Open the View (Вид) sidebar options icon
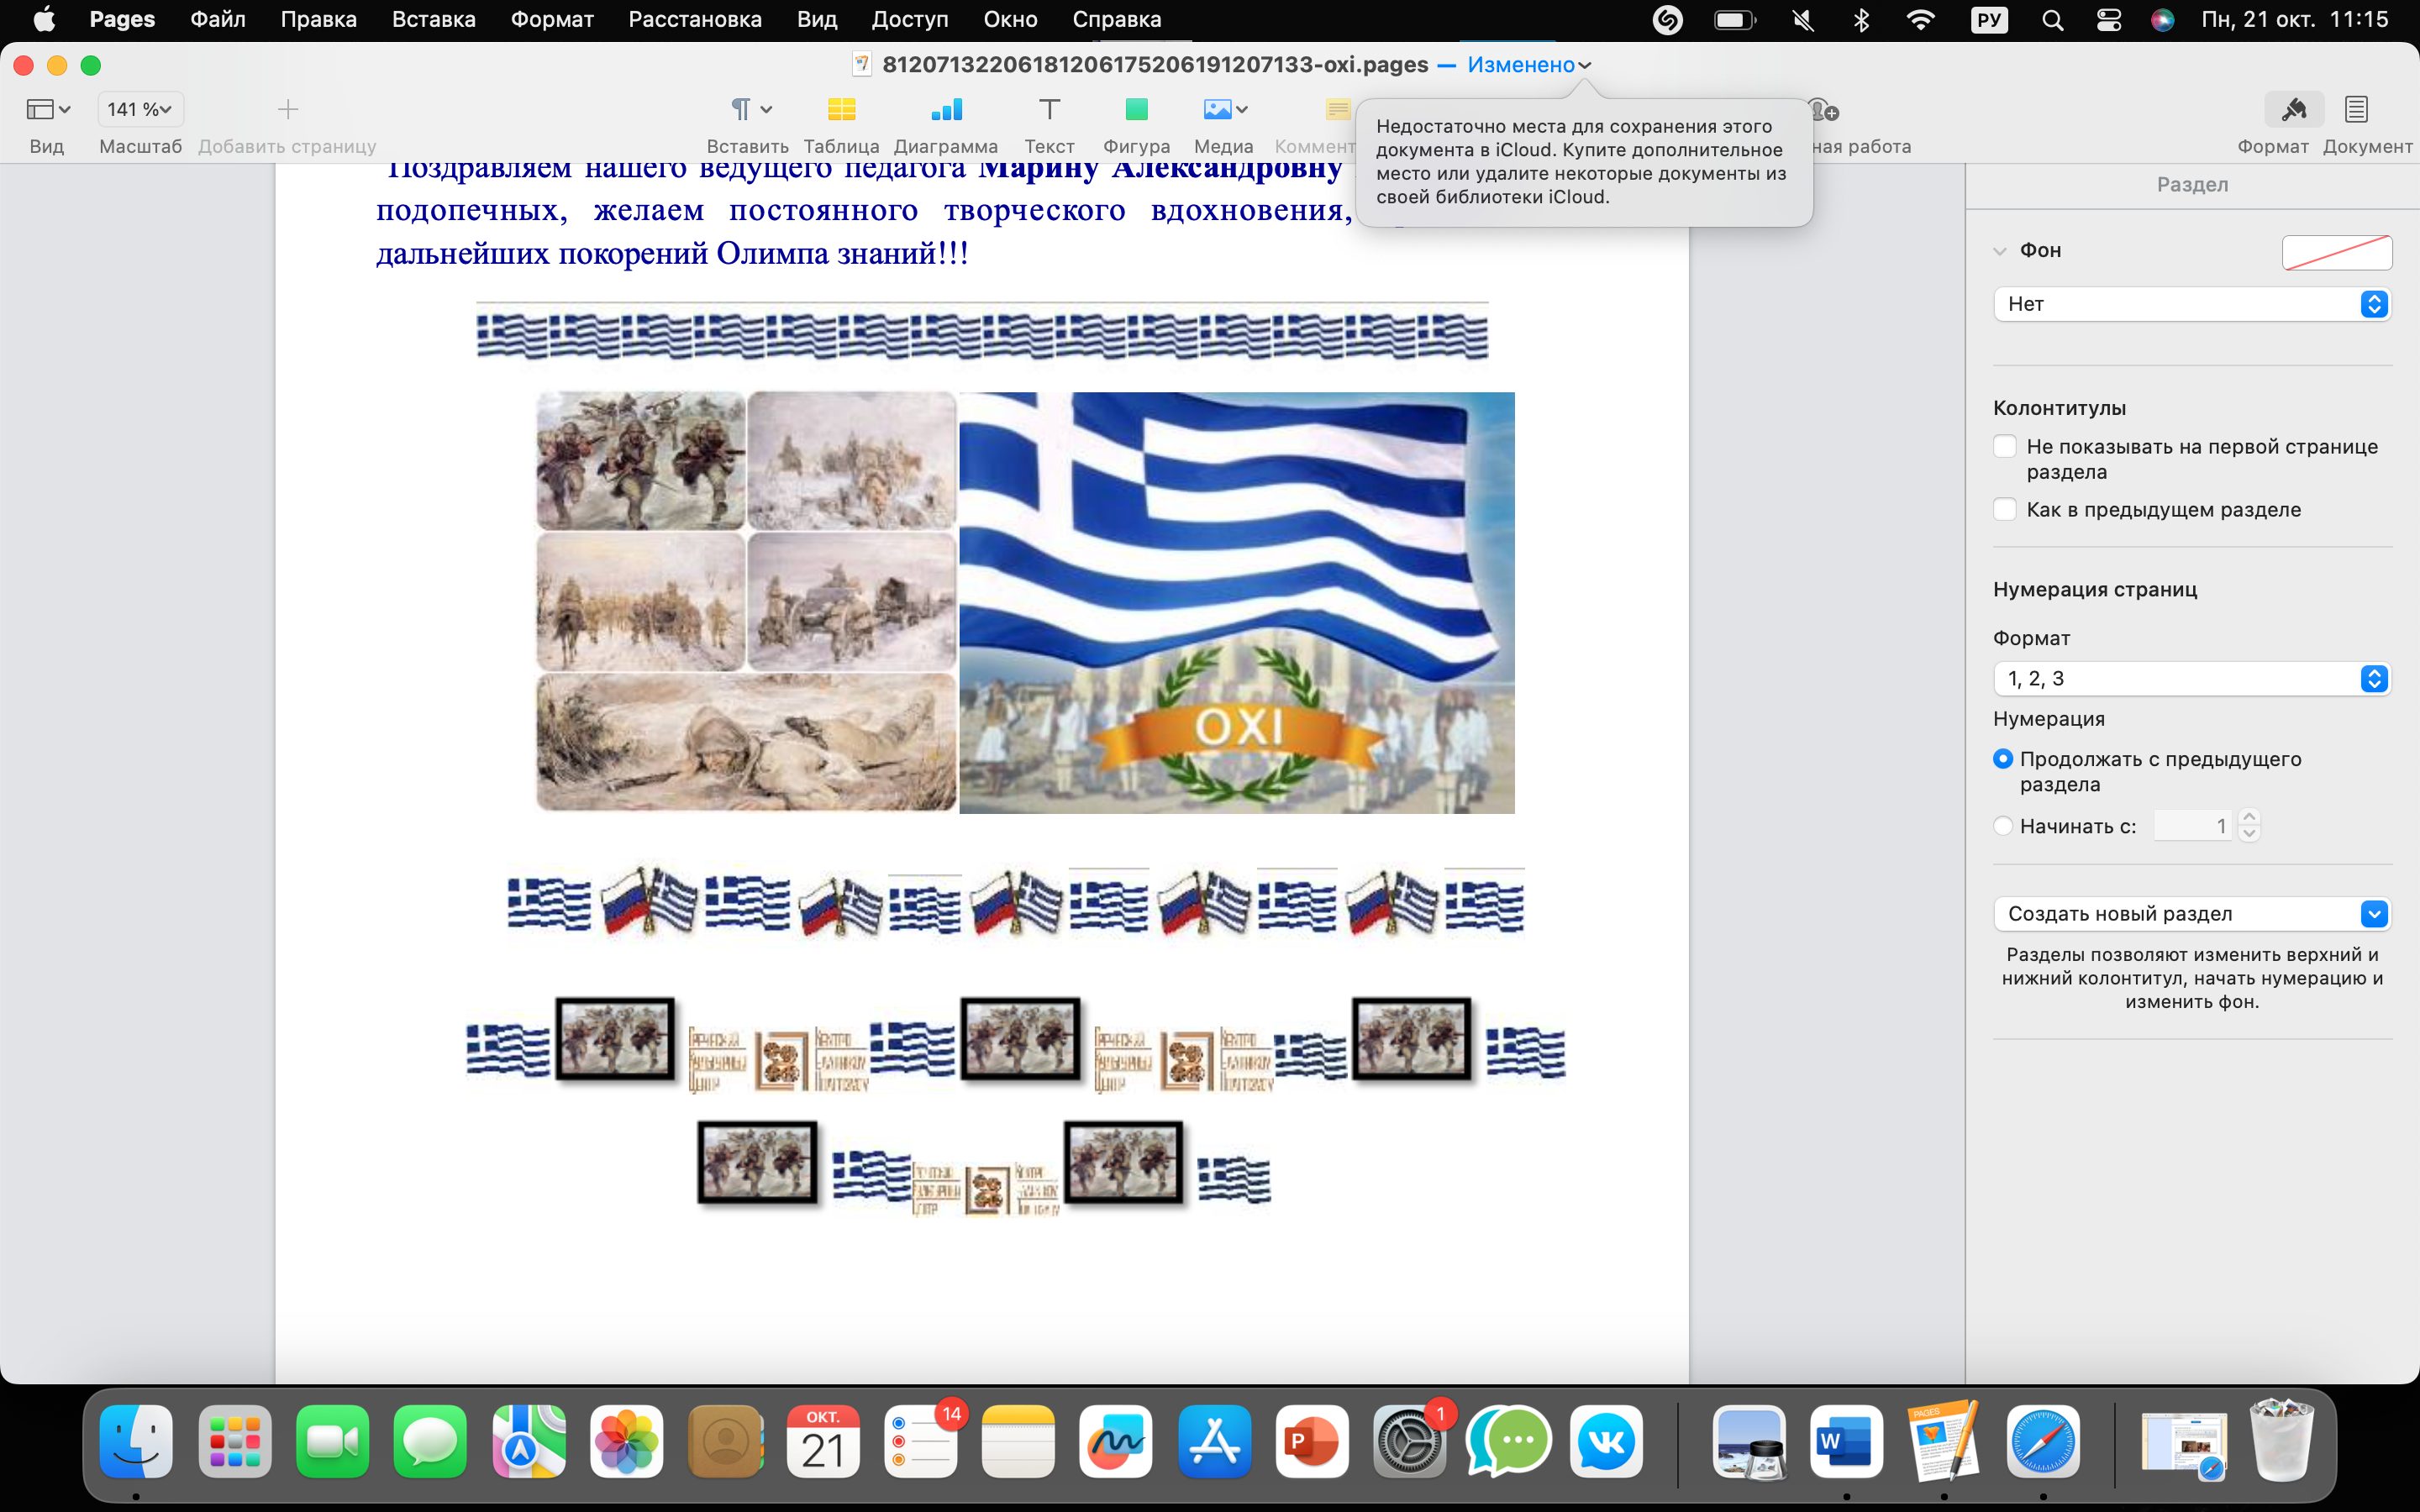 pos(47,109)
